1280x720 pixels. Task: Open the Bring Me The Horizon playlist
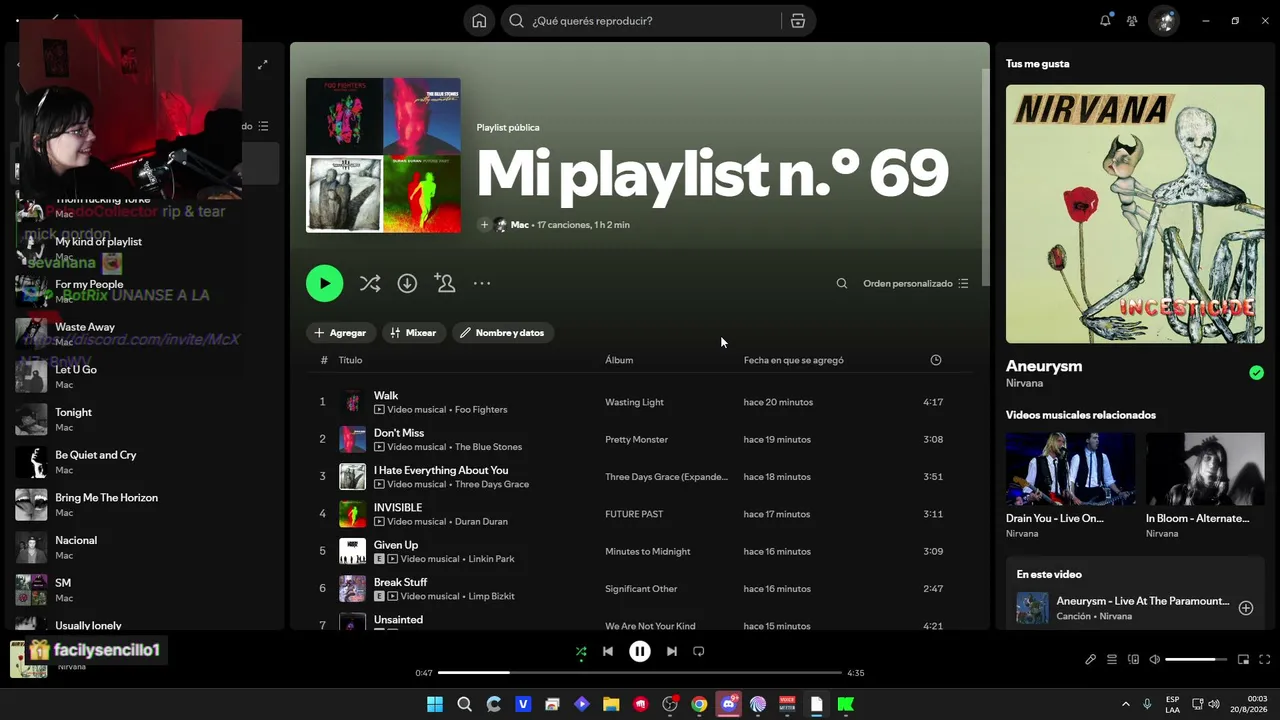[146, 505]
